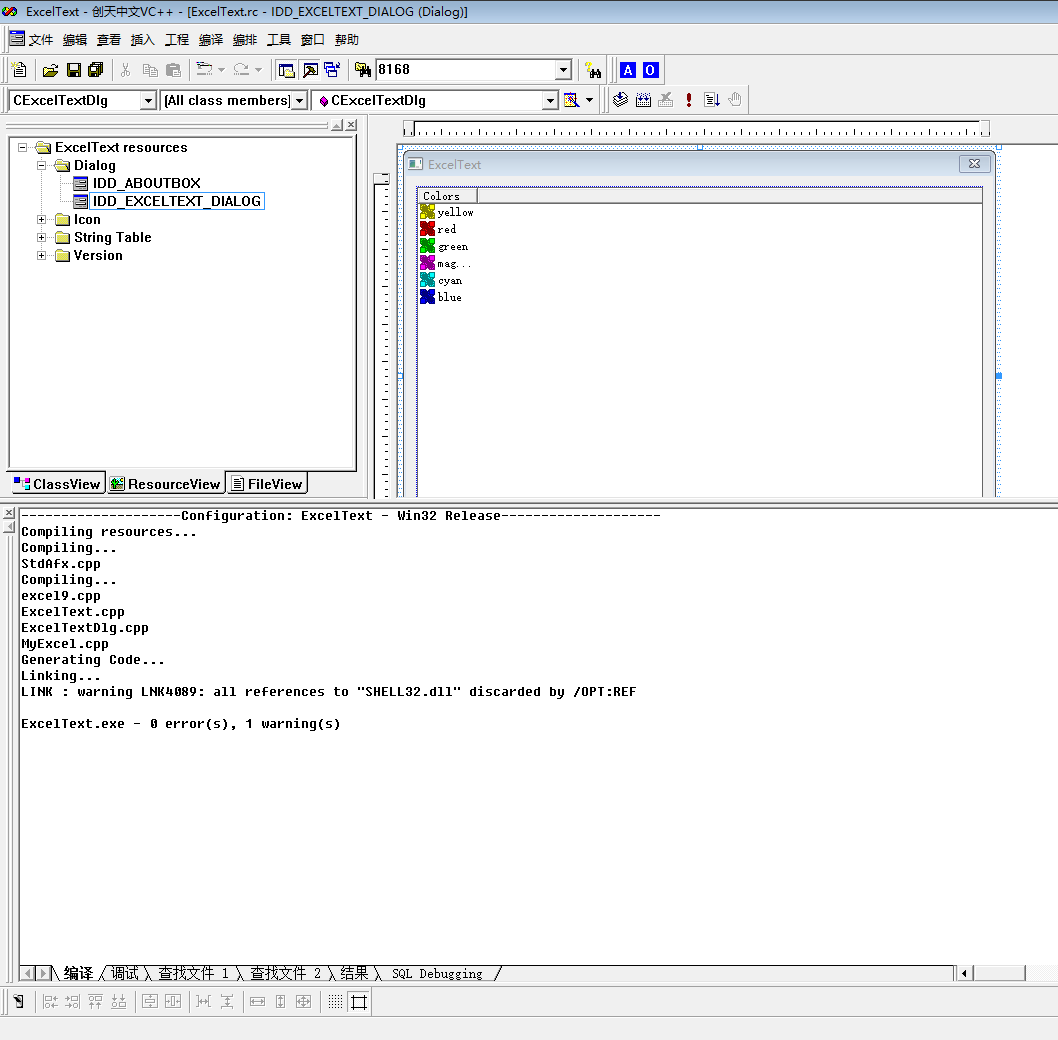Screen dimensions: 1058x1040
Task: Open the Redo history dropdown arrow
Action: tap(258, 70)
